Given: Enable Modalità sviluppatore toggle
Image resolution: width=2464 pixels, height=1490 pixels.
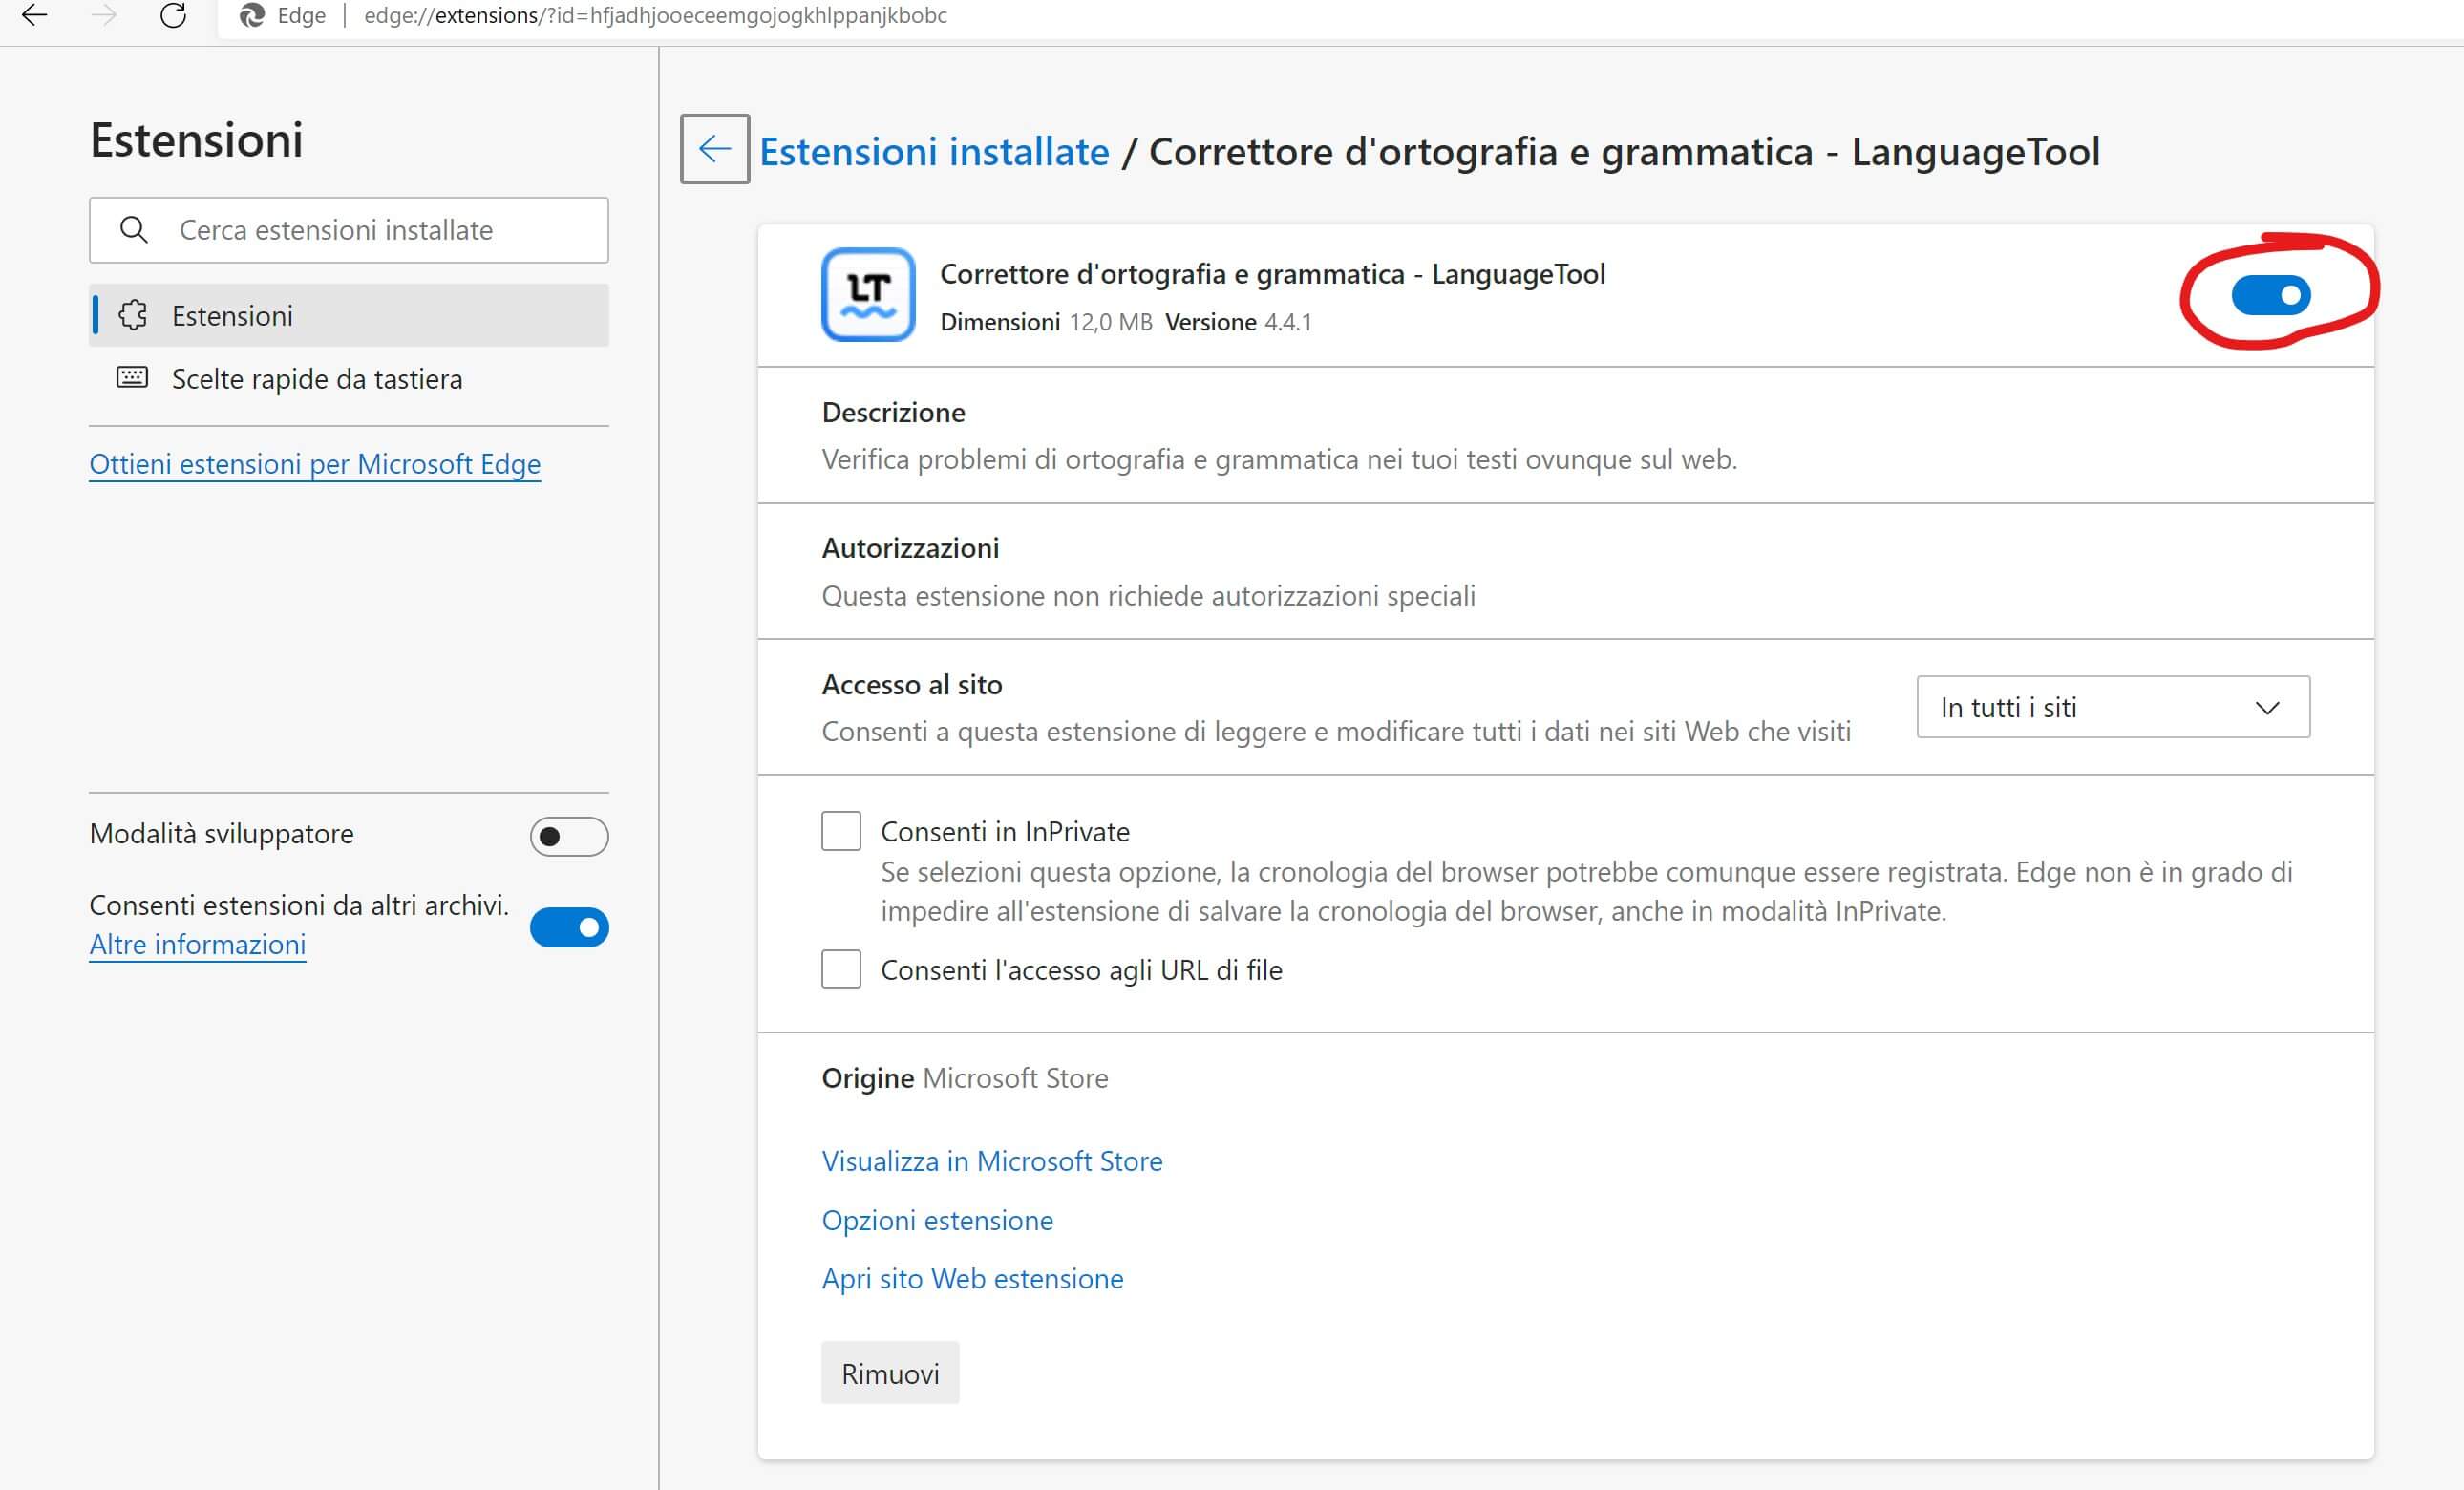Looking at the screenshot, I should point(568,836).
